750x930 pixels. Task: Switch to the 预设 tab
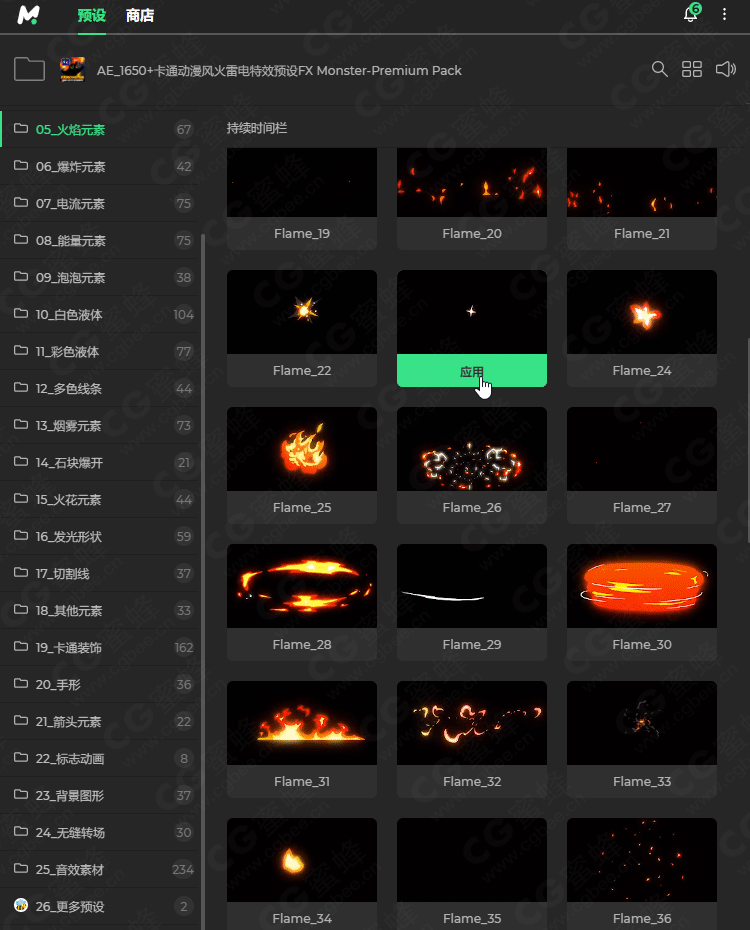(x=91, y=15)
